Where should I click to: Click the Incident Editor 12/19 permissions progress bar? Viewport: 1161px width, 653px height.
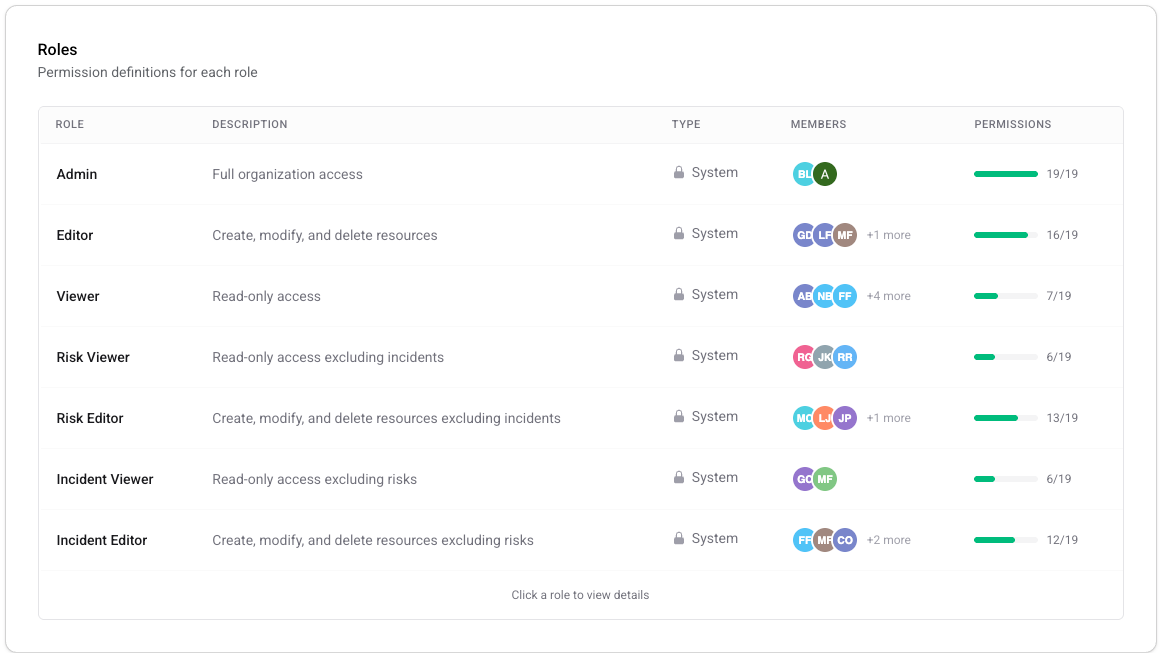[x=1006, y=540]
